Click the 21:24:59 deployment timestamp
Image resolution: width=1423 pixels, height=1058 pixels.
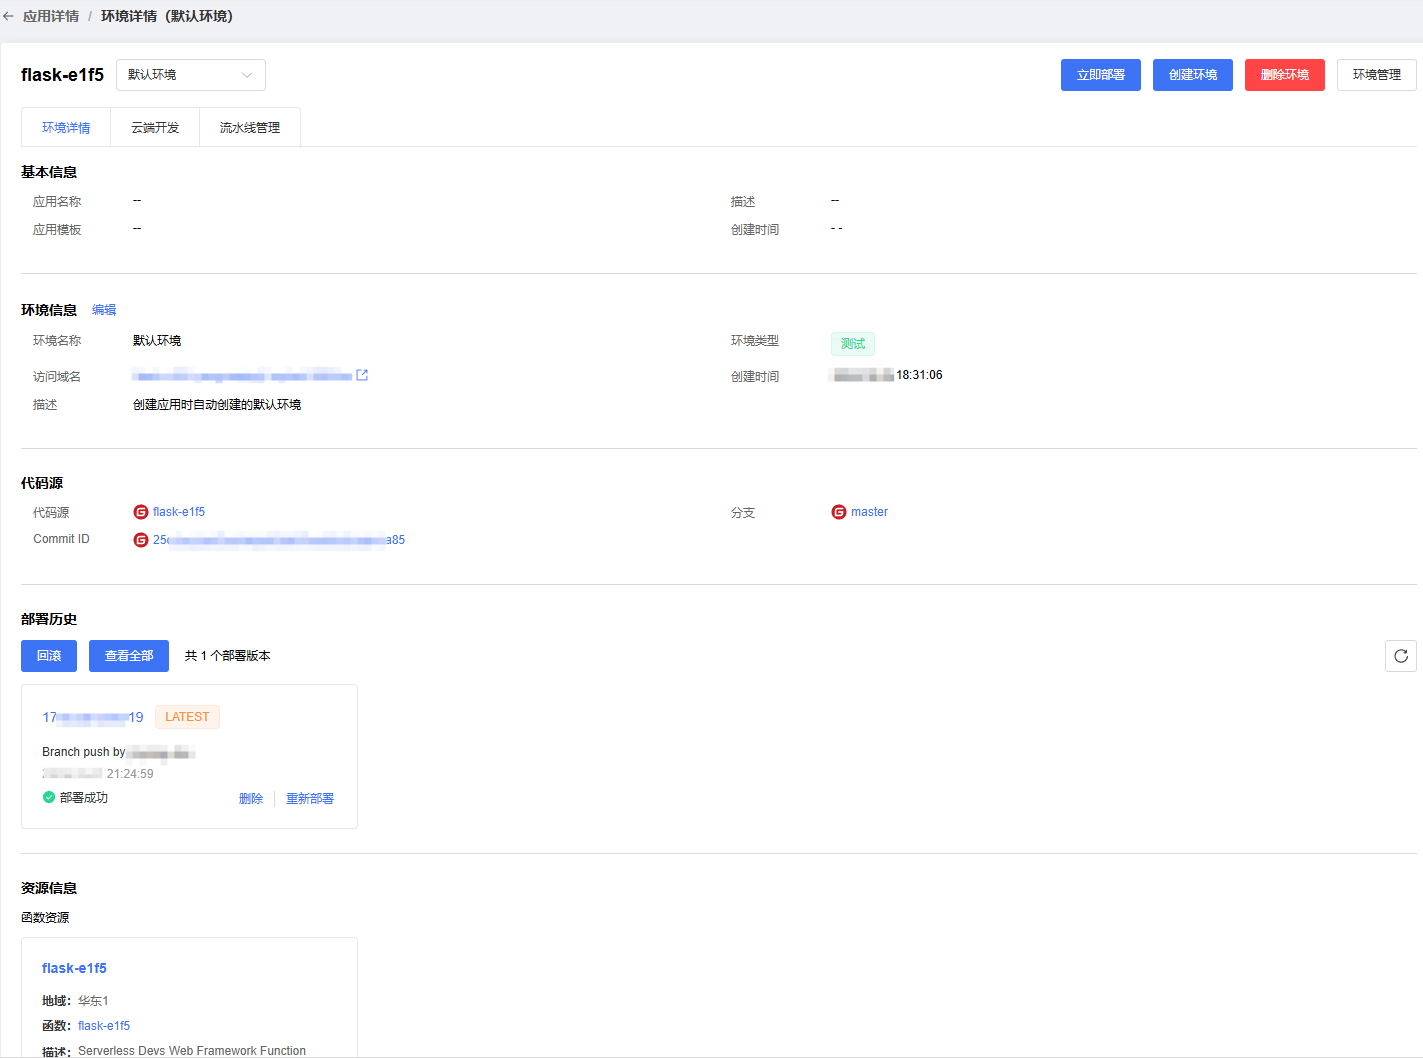click(x=130, y=774)
